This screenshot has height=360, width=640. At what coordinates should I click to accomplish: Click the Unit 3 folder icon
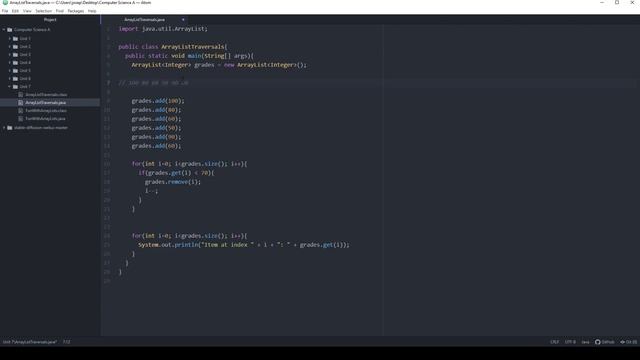[x=16, y=55]
